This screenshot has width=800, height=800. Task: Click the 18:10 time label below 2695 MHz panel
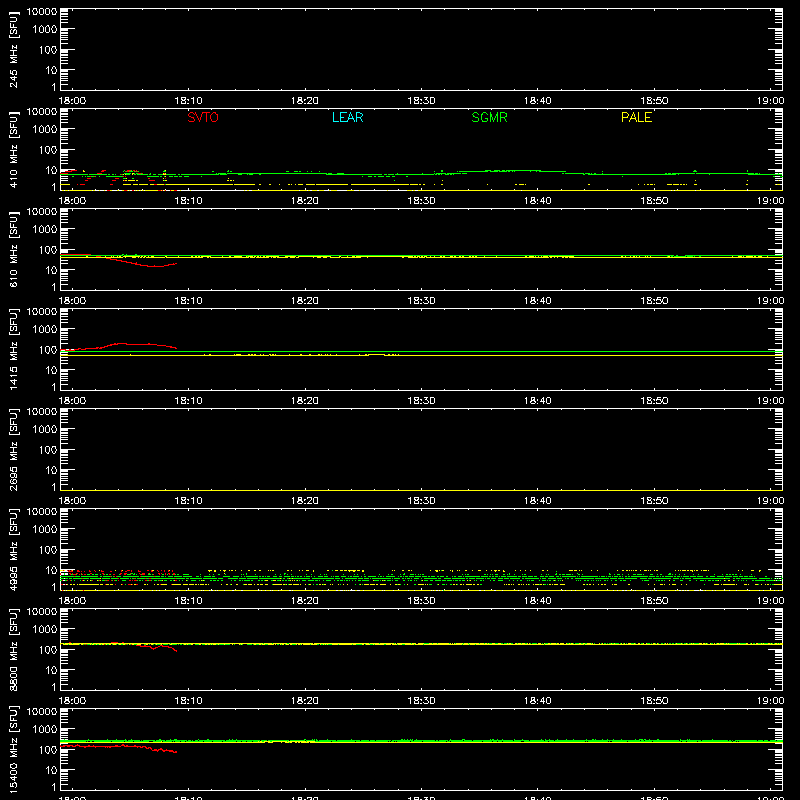coord(188,501)
